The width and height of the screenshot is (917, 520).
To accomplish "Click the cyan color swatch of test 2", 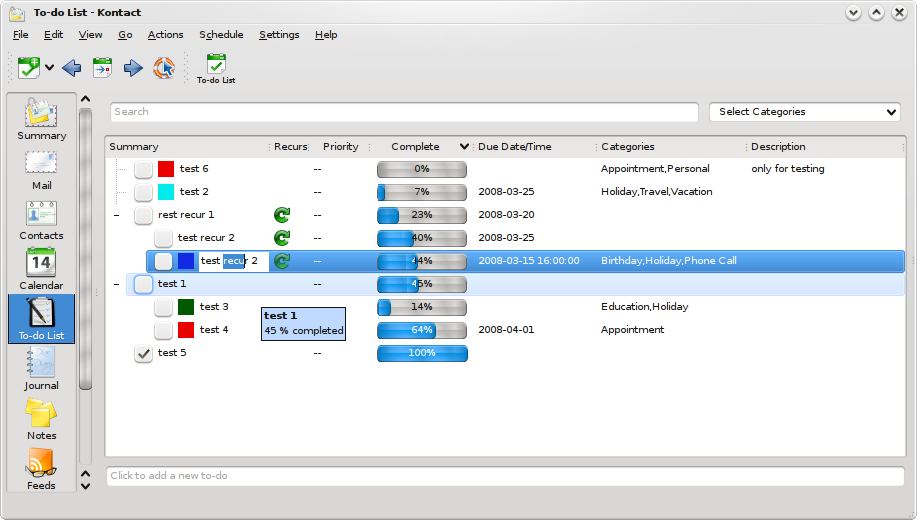I will [x=166, y=192].
